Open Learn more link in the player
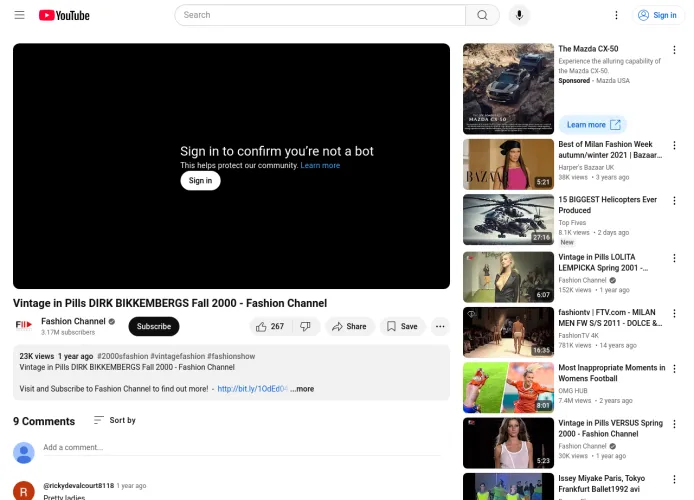Viewport: 694px width, 500px height. point(320,165)
